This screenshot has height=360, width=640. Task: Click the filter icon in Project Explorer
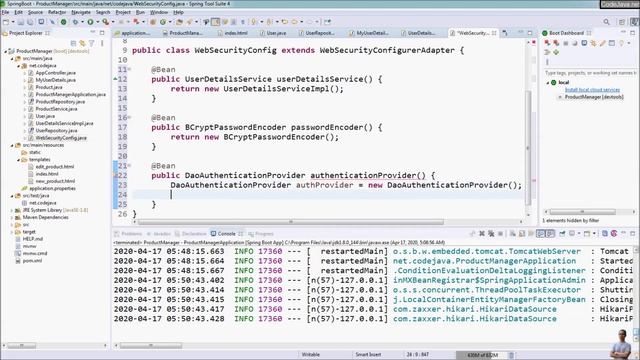[x=91, y=43]
